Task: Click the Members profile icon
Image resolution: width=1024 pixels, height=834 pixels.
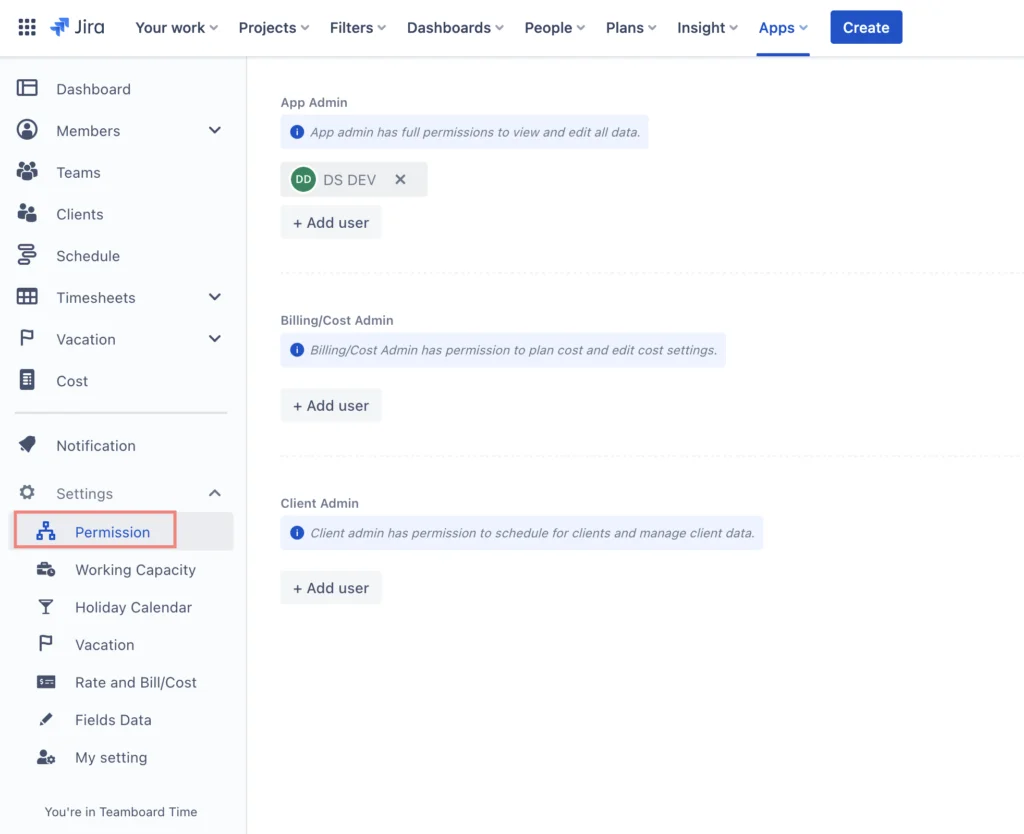Action: click(27, 130)
